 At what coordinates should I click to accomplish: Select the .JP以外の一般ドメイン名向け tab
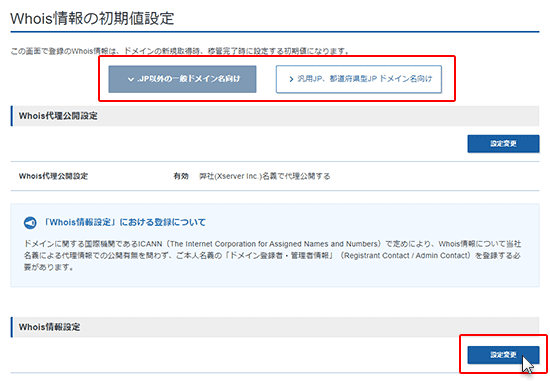click(x=182, y=79)
